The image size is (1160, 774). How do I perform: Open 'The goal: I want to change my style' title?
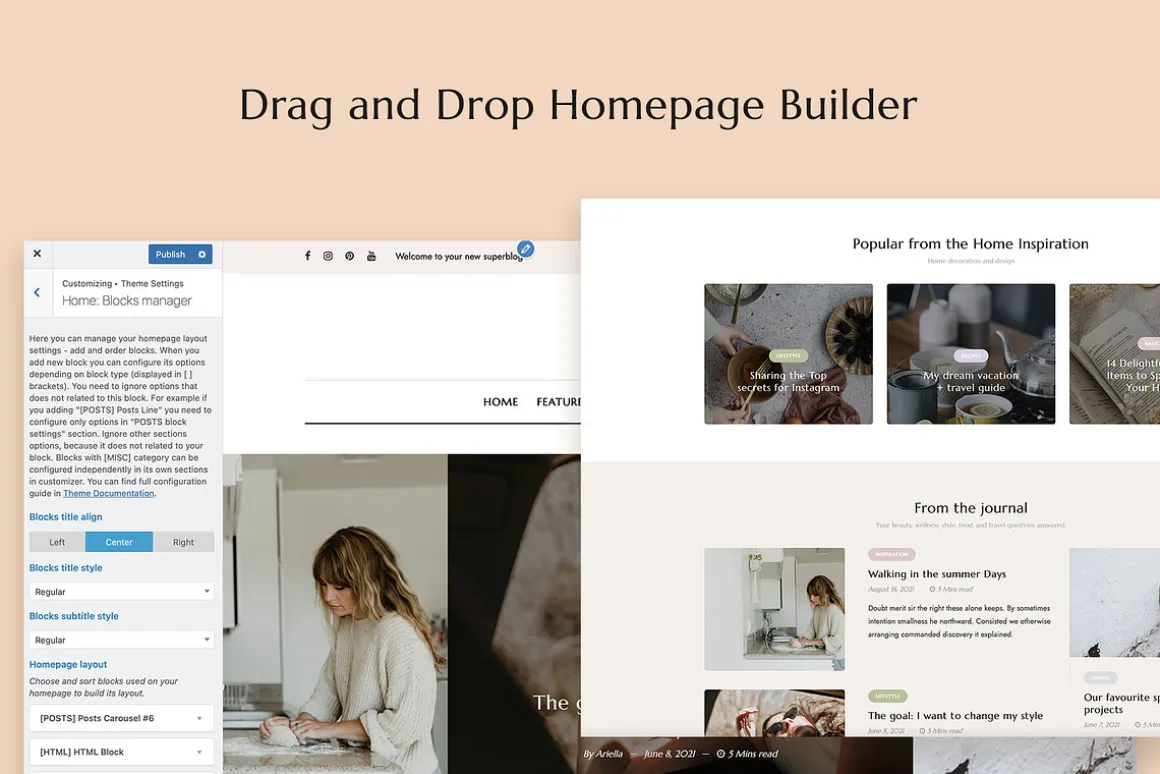pos(955,716)
